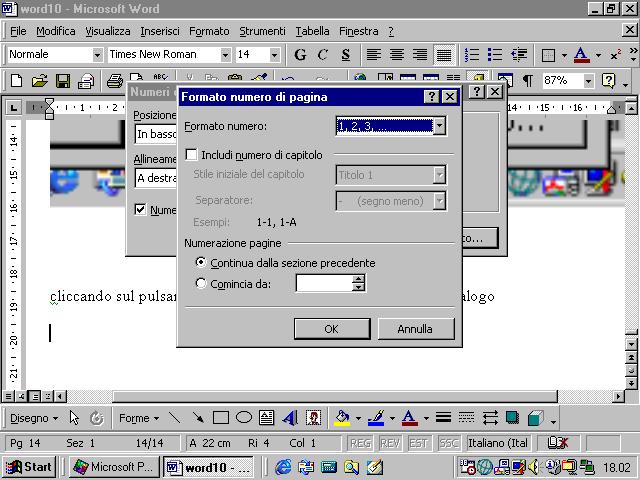Align text to the right
The width and height of the screenshot is (640, 480).
click(420, 55)
